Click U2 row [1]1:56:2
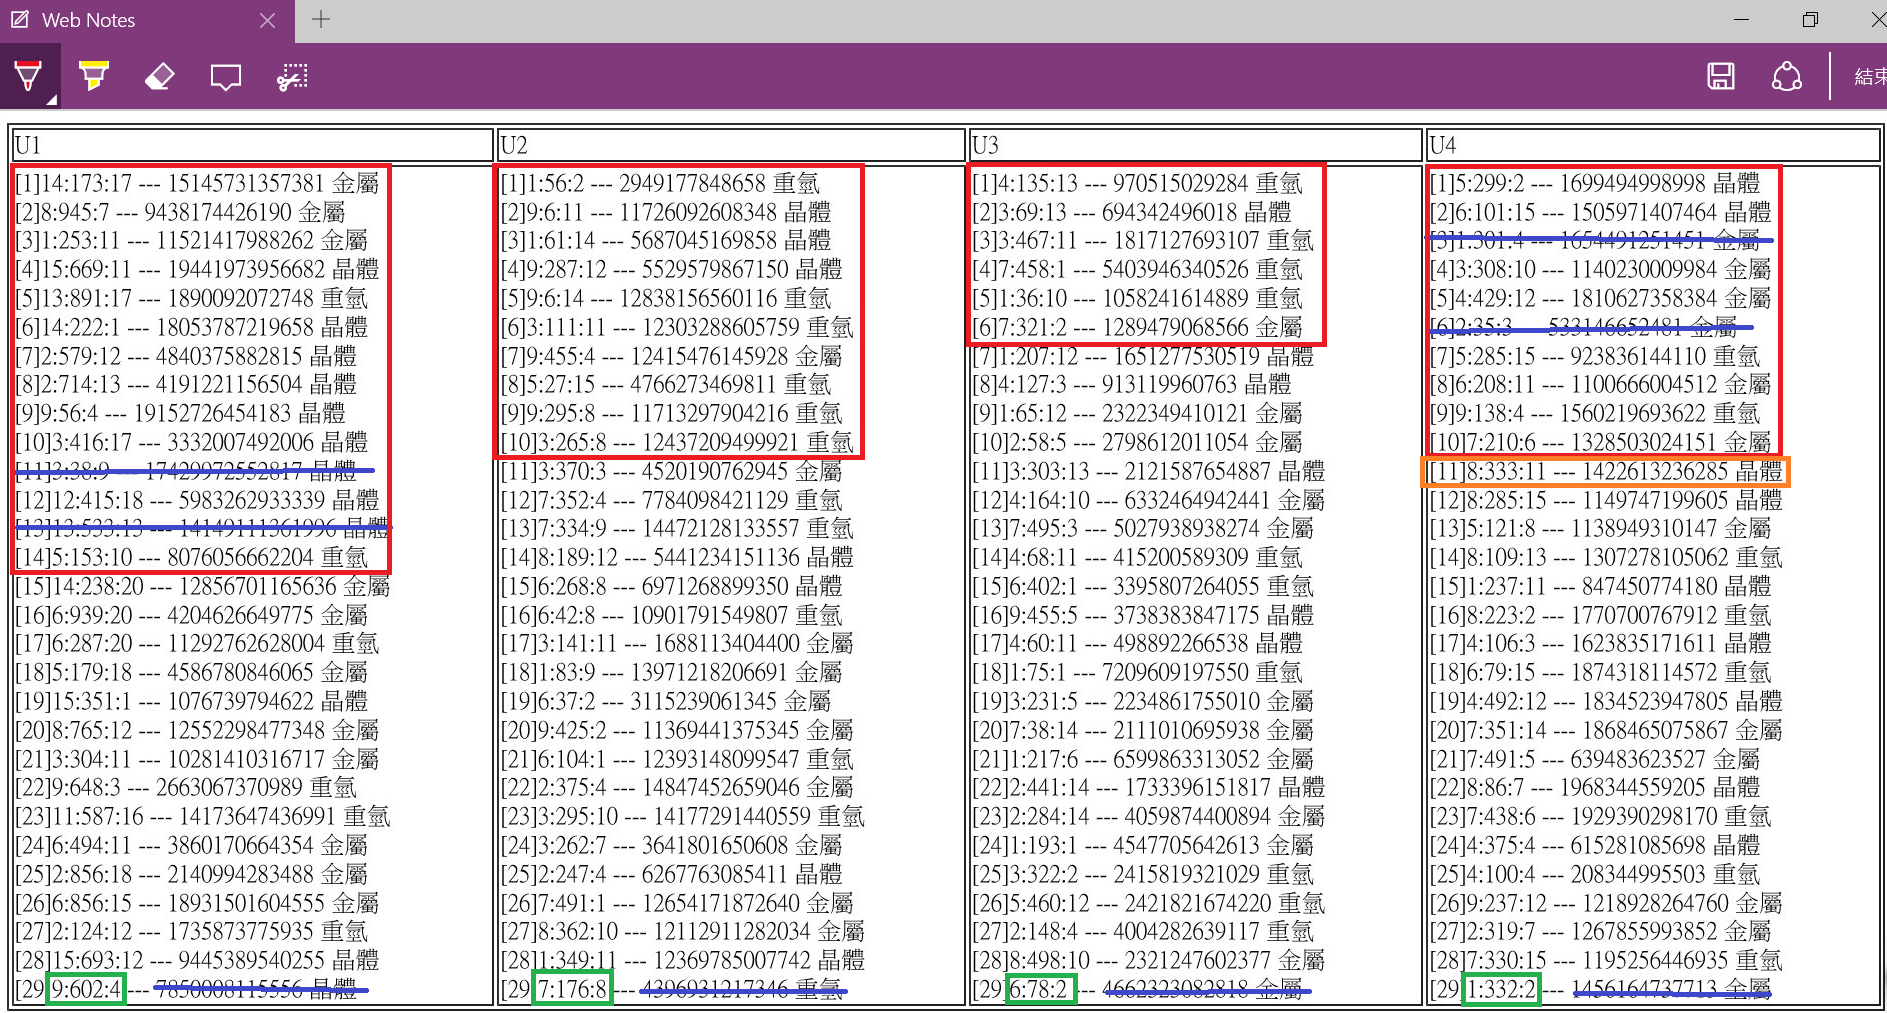Screen dimensions: 1887x1013 (x=660, y=184)
